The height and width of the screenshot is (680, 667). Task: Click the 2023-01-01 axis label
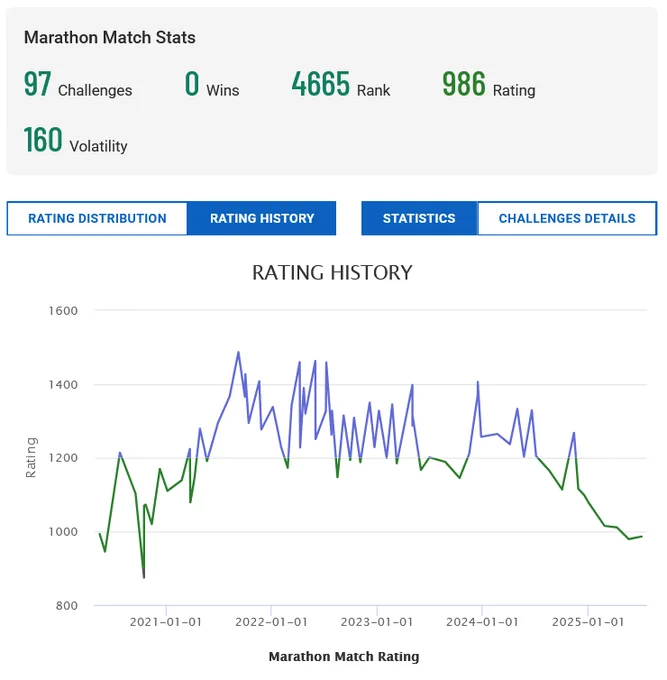tap(377, 622)
